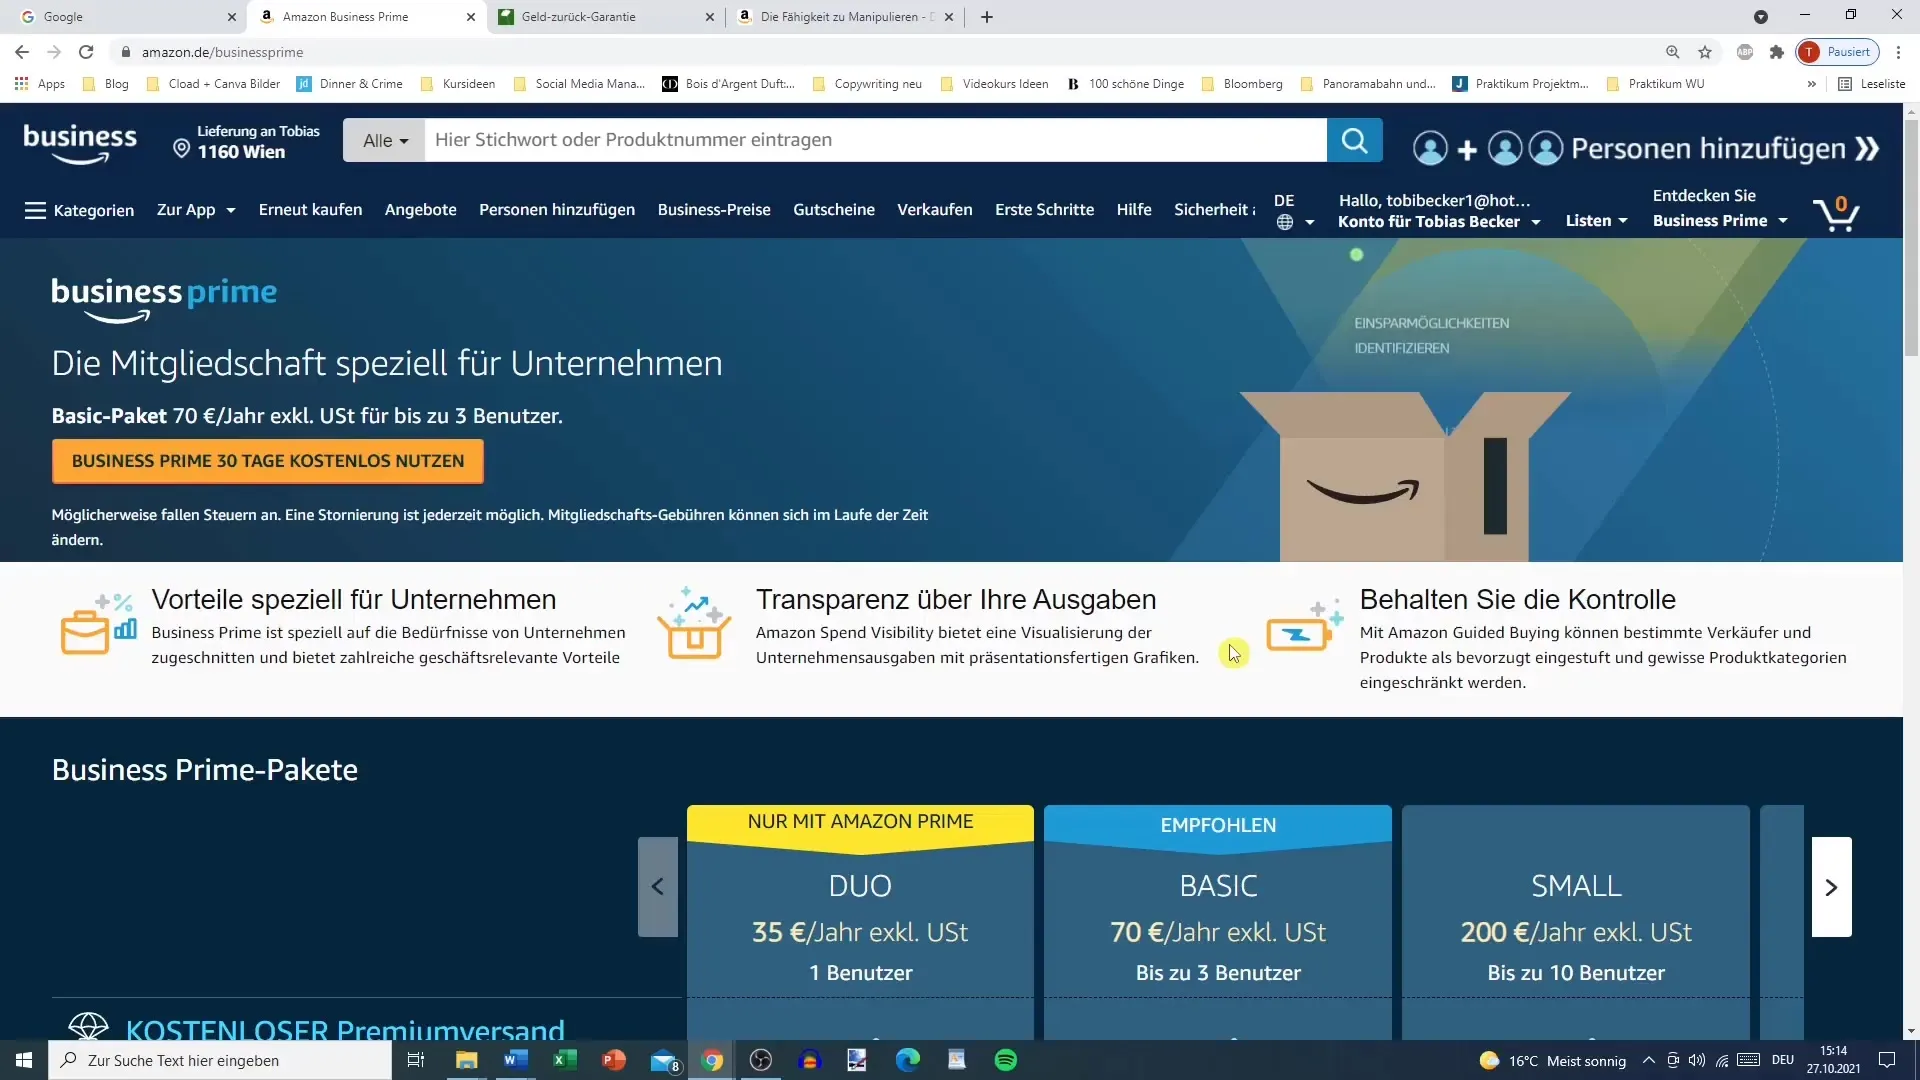Open Erste Schritte link

[x=1044, y=210]
